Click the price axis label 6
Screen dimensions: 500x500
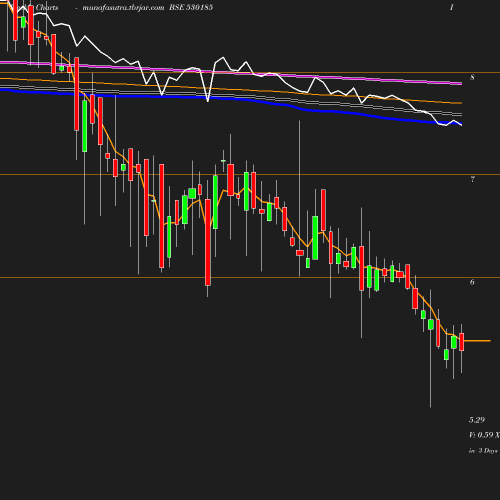[472, 282]
